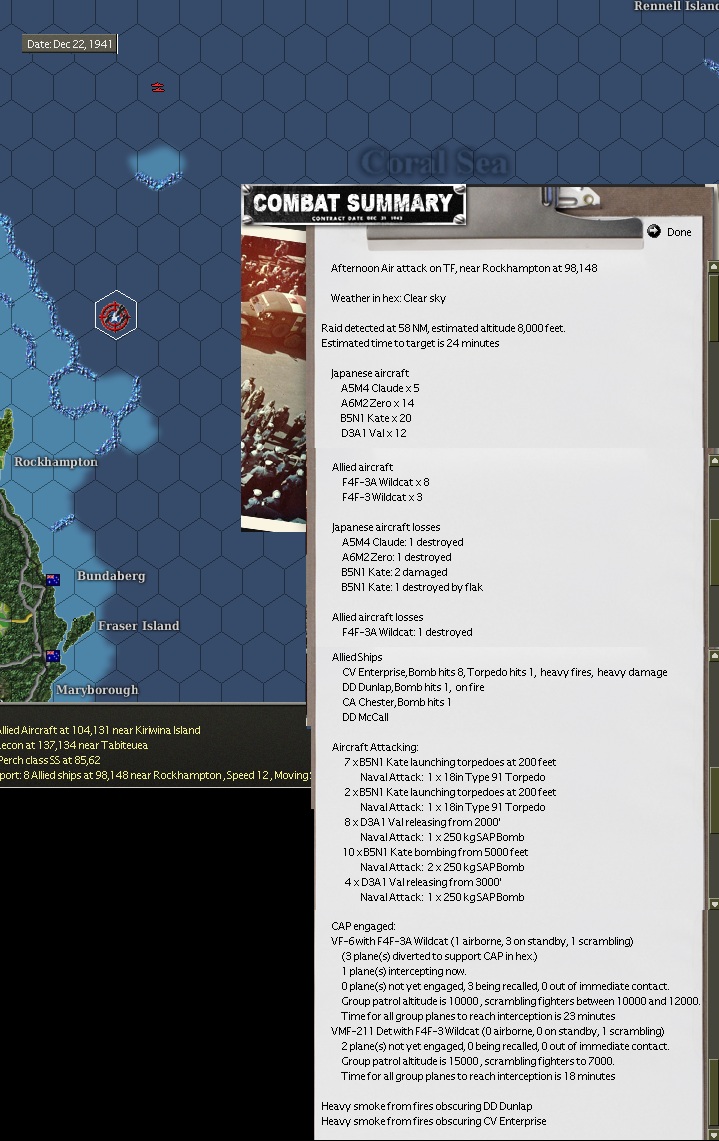Click the B5N1 Kate: 2 damaged line
This screenshot has width=719, height=1141.
(394, 572)
